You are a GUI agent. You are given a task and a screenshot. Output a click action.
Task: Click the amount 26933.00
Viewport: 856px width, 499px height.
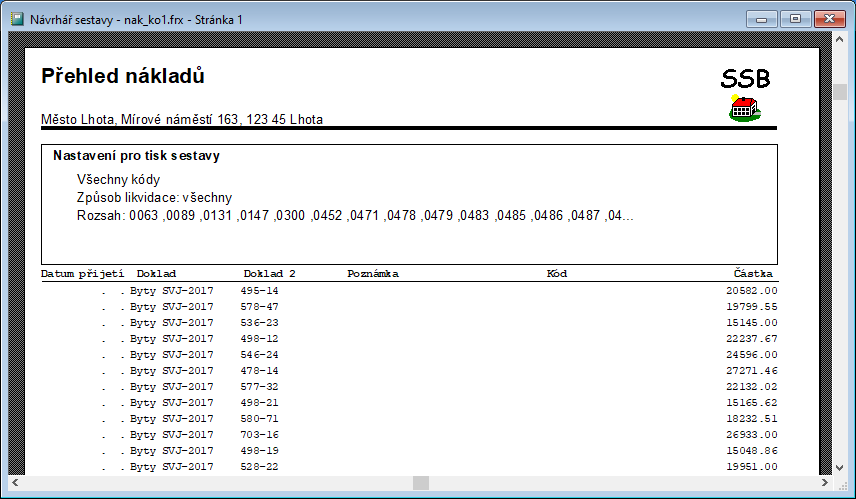[752, 435]
